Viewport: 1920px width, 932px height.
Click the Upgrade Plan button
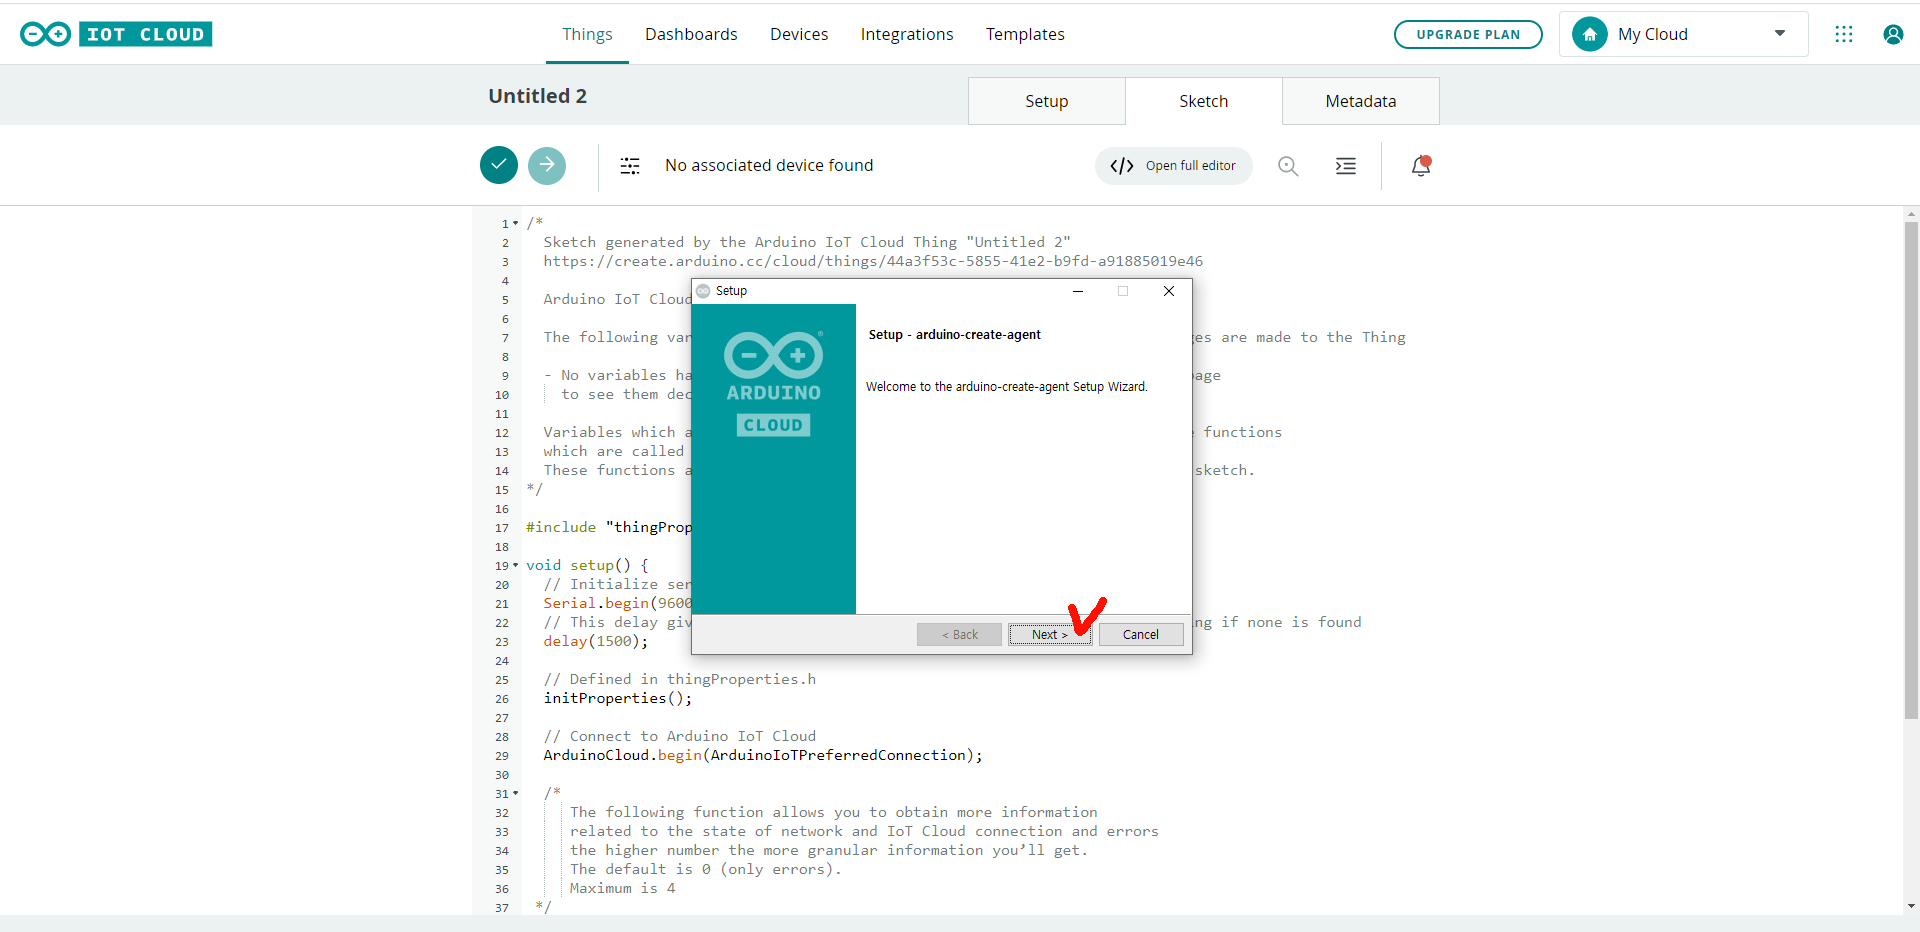pos(1468,34)
